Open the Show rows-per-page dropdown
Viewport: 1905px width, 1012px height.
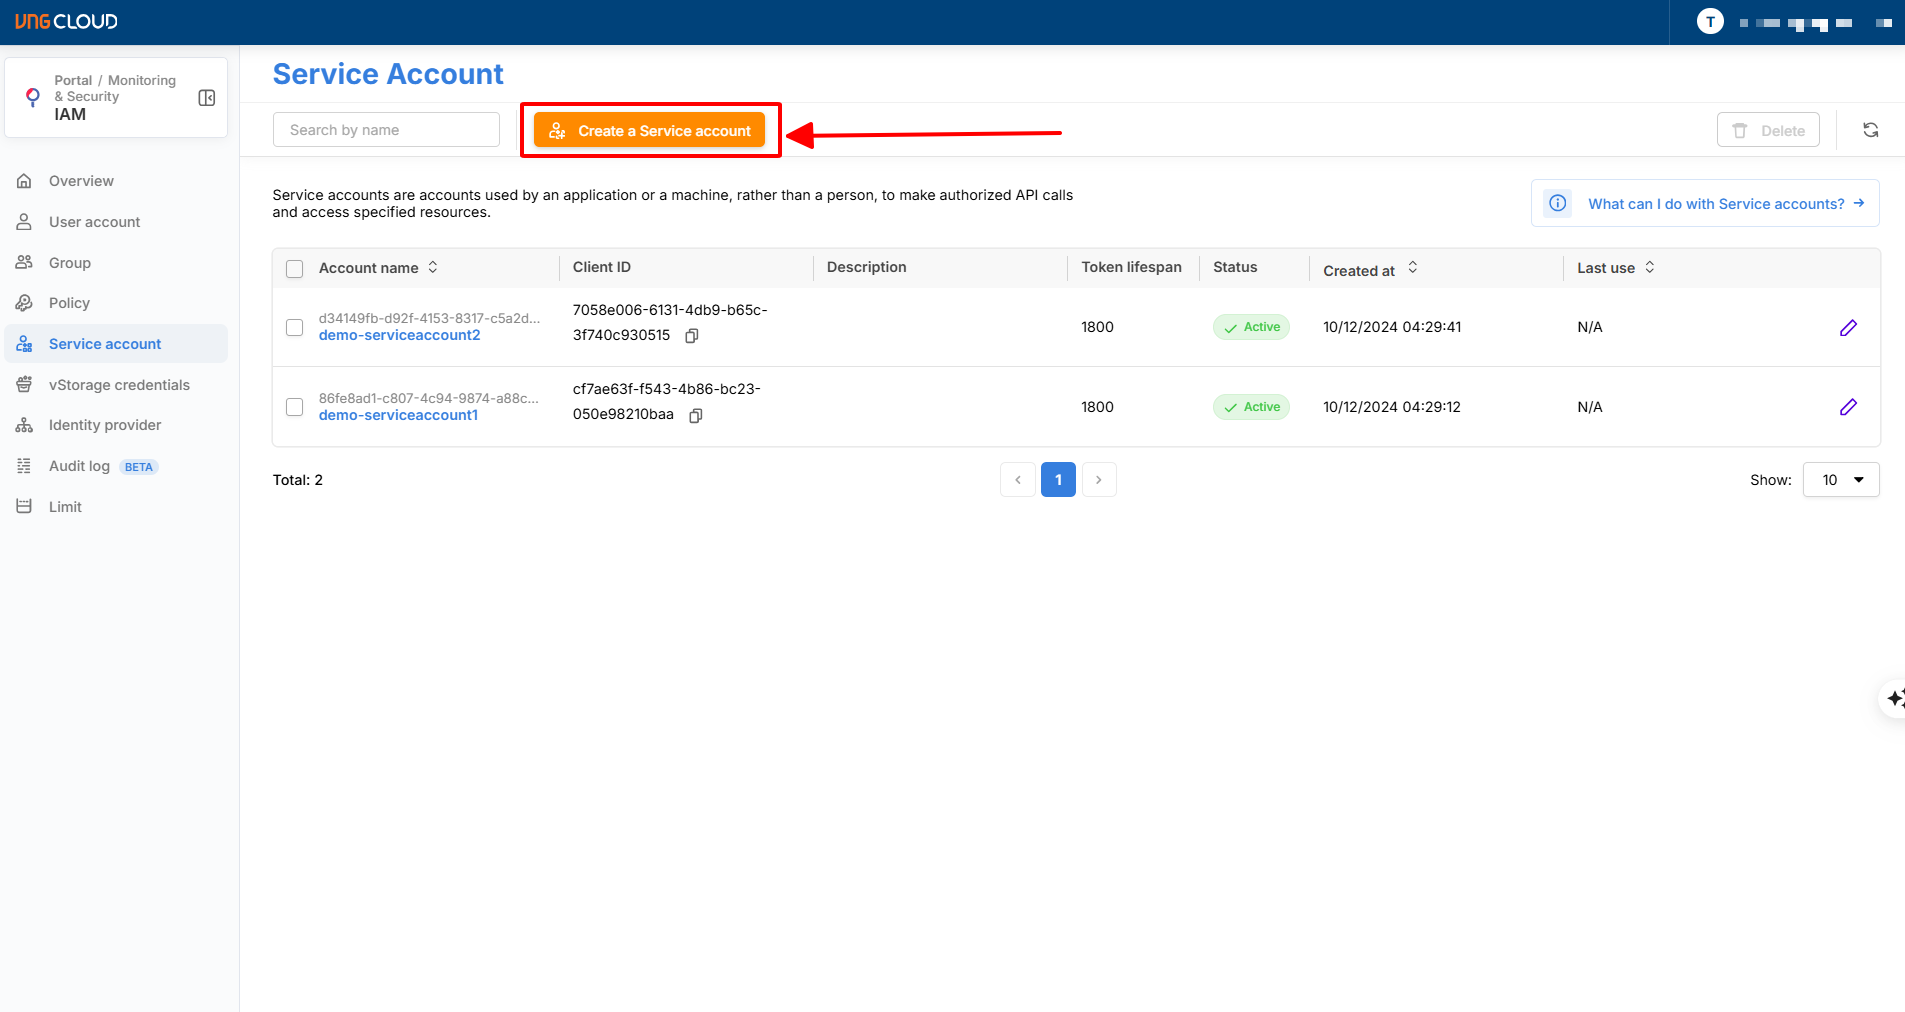pyautogui.click(x=1840, y=480)
